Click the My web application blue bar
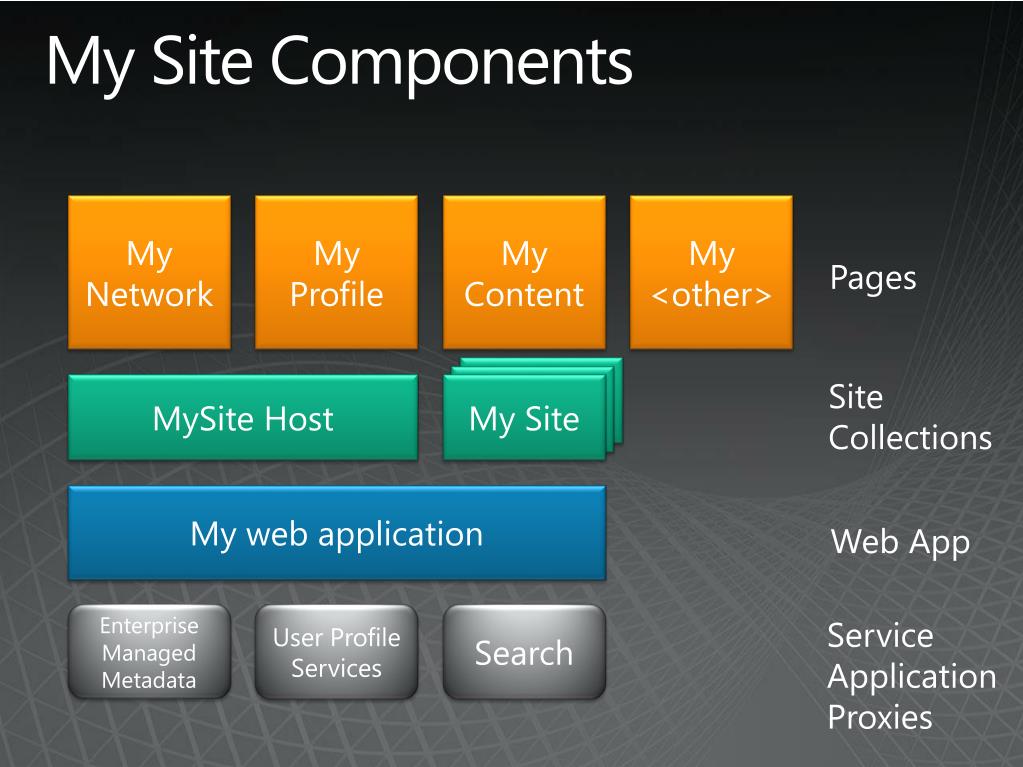1023x767 pixels. point(337,534)
